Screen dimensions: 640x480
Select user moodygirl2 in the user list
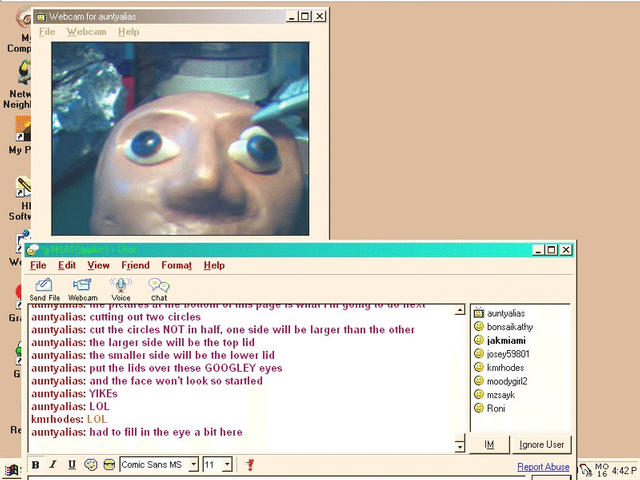tap(507, 381)
